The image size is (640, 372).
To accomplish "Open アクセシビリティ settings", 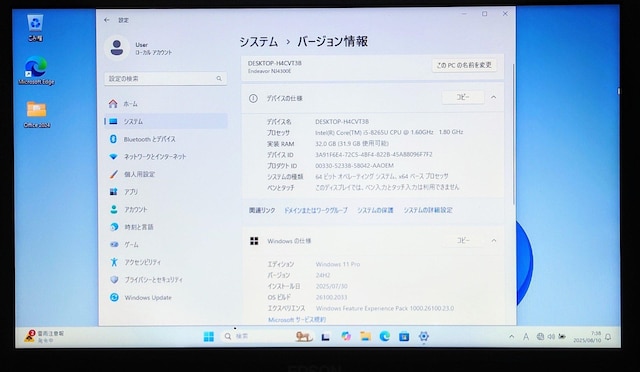I will click(x=165, y=262).
